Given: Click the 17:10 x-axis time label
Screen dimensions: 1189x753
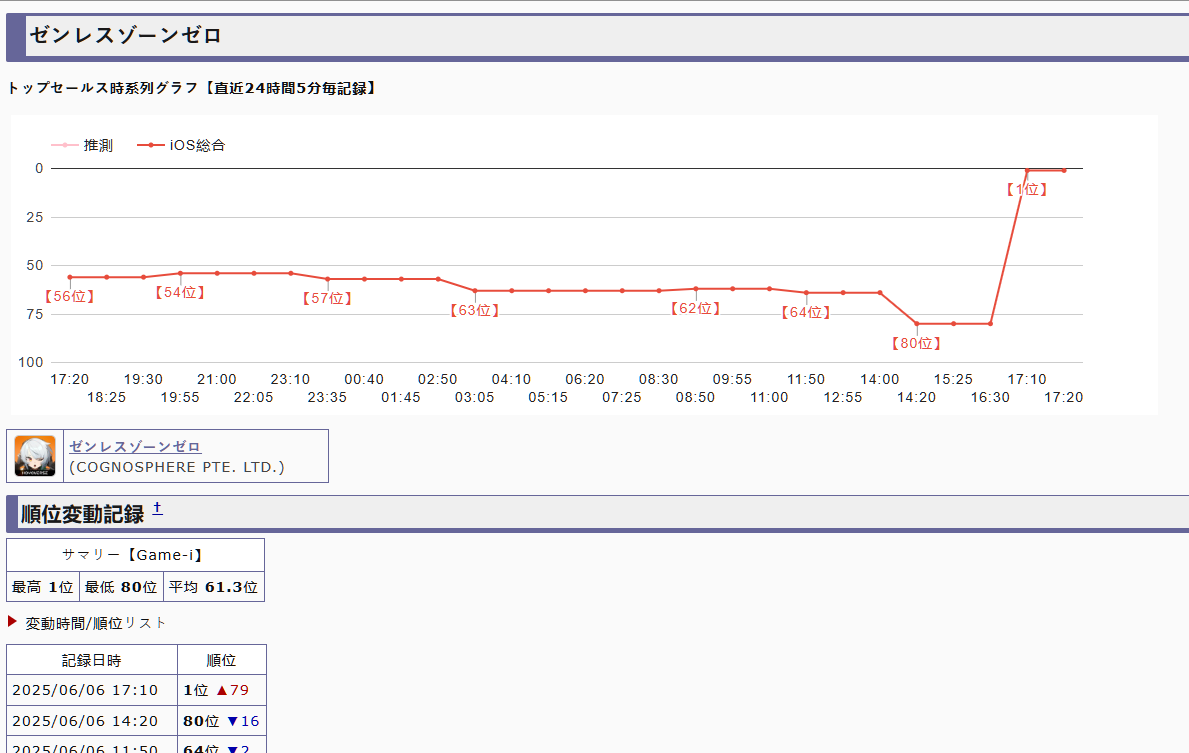Looking at the screenshot, I should click(x=1027, y=379).
